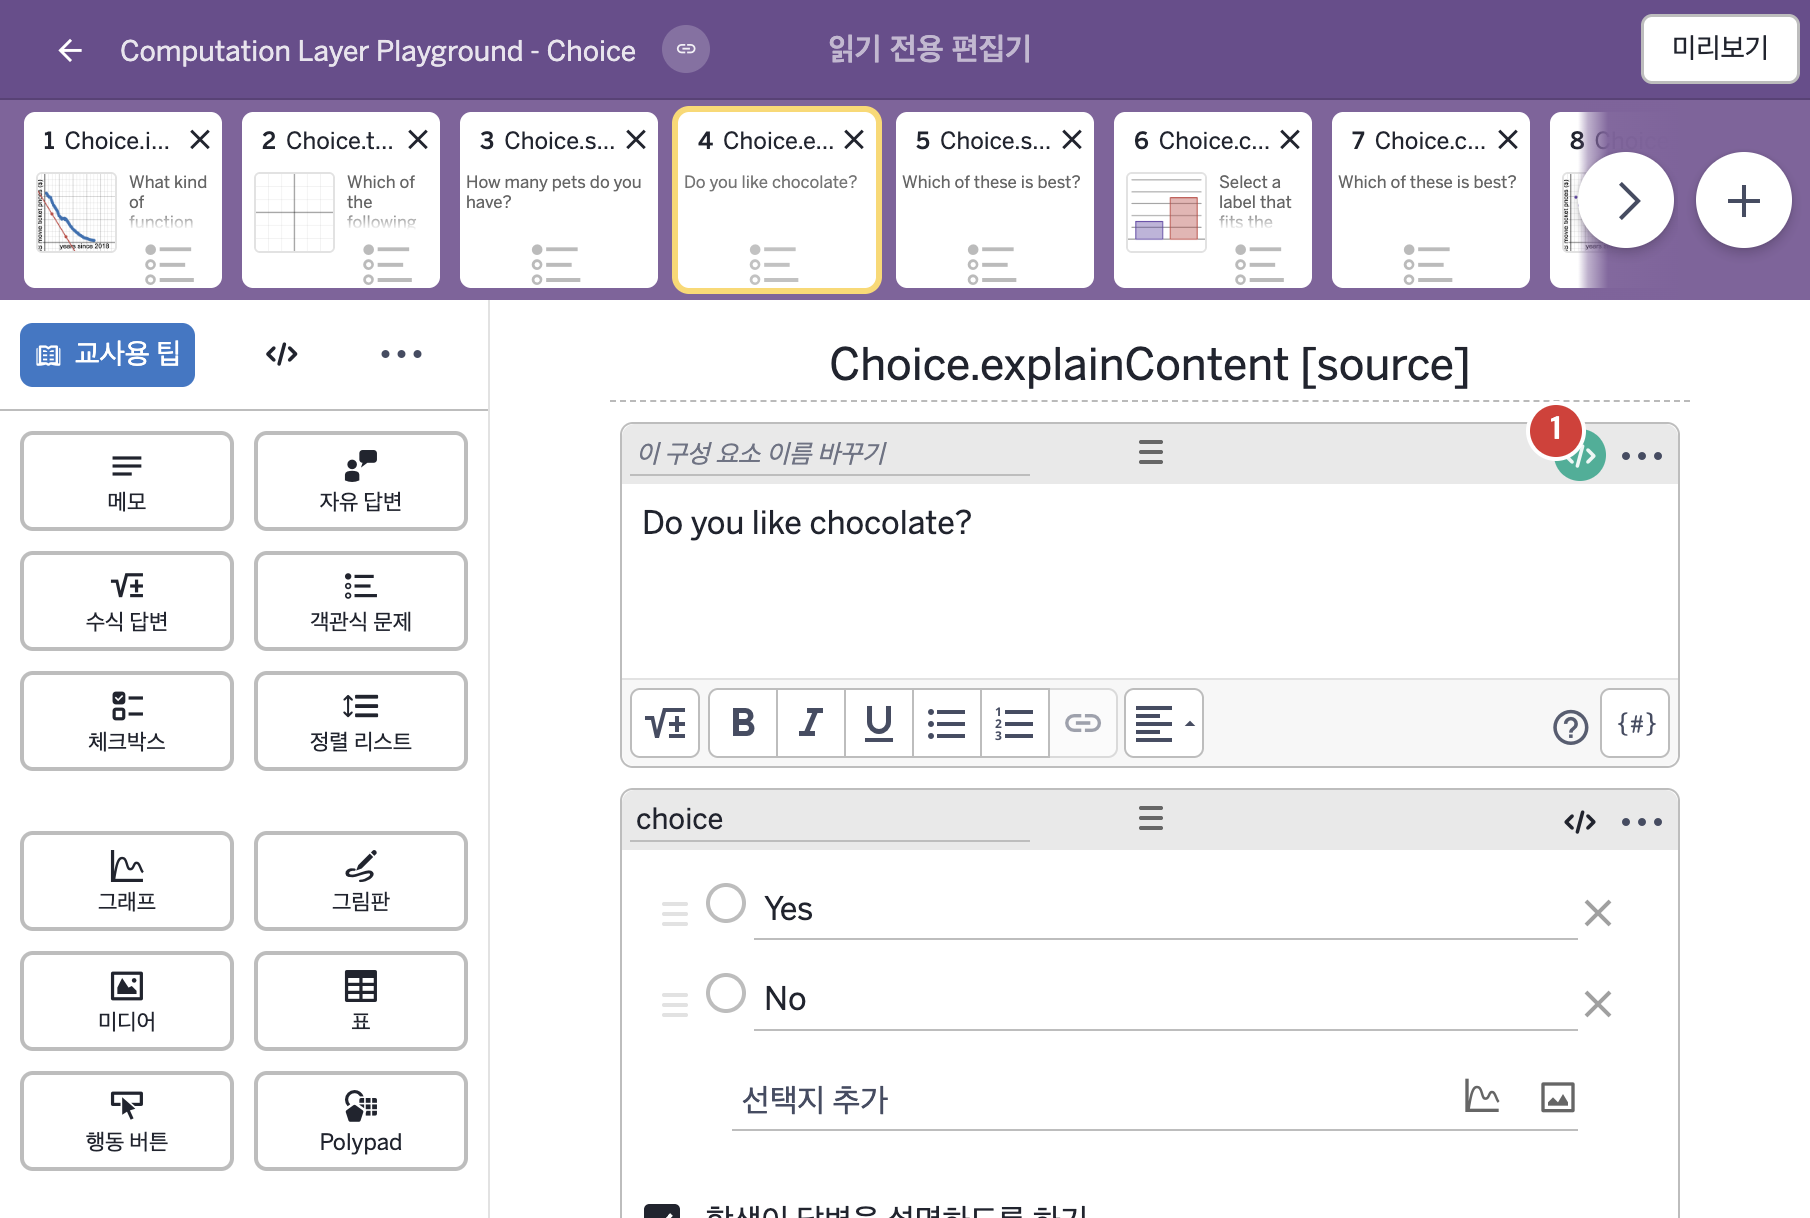
Task: Open 교사용 팁 teacher tips
Action: (x=107, y=354)
